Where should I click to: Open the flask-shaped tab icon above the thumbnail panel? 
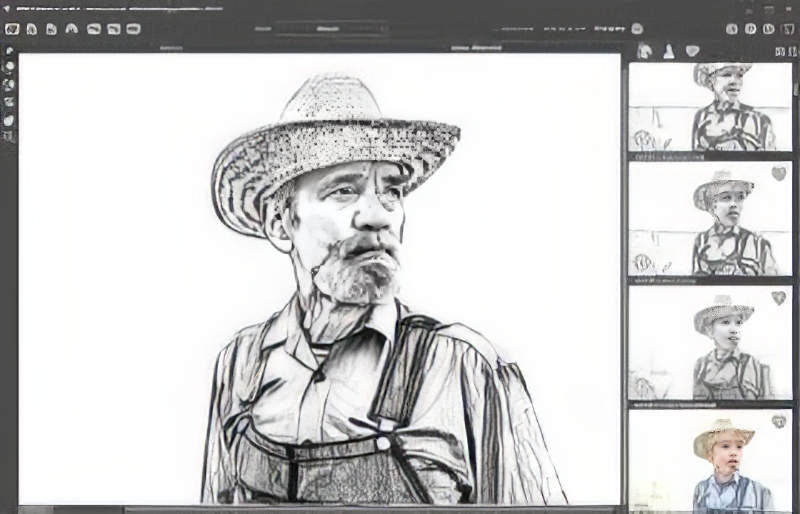(668, 51)
